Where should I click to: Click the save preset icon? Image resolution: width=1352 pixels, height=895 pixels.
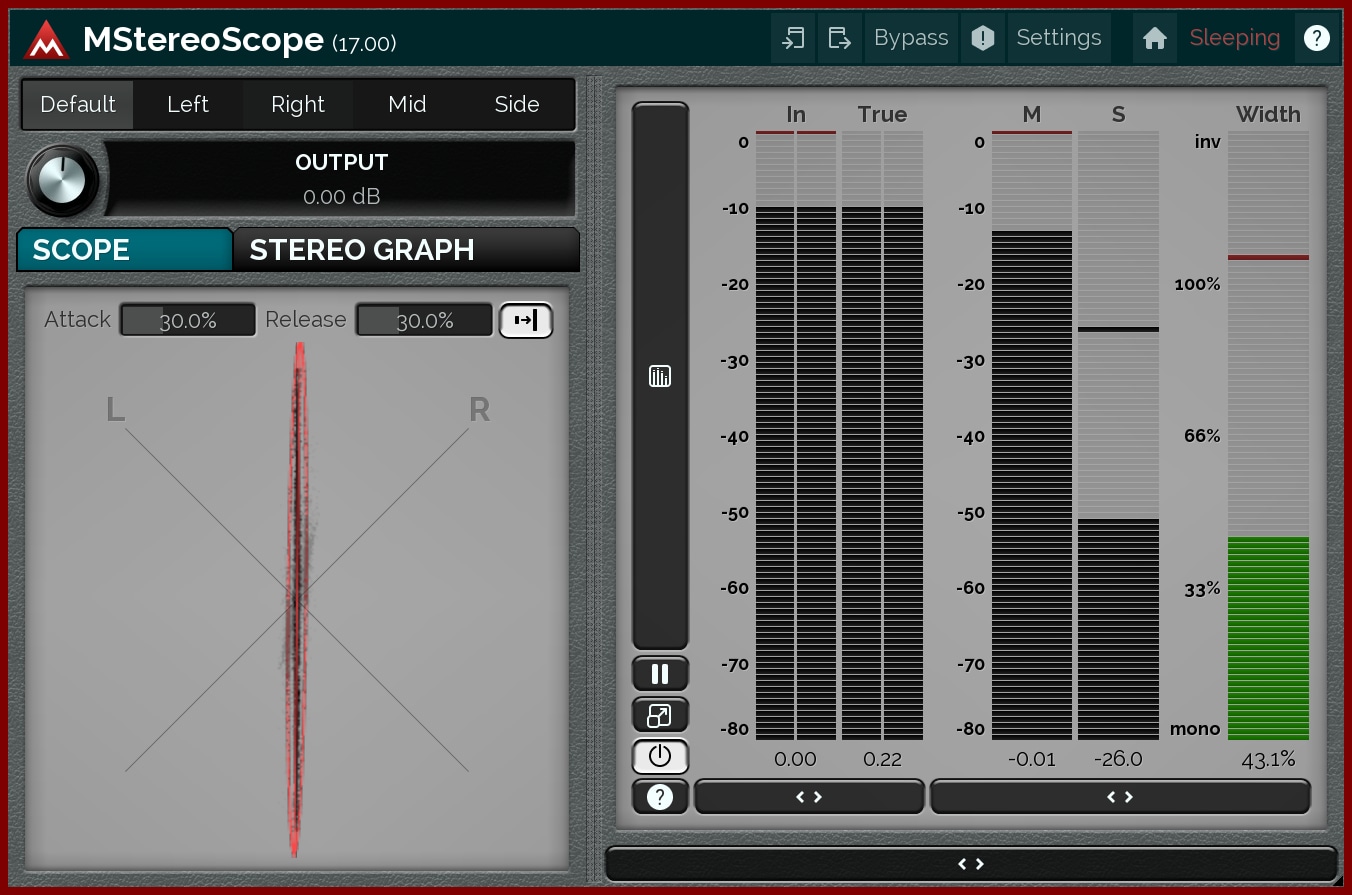click(839, 39)
